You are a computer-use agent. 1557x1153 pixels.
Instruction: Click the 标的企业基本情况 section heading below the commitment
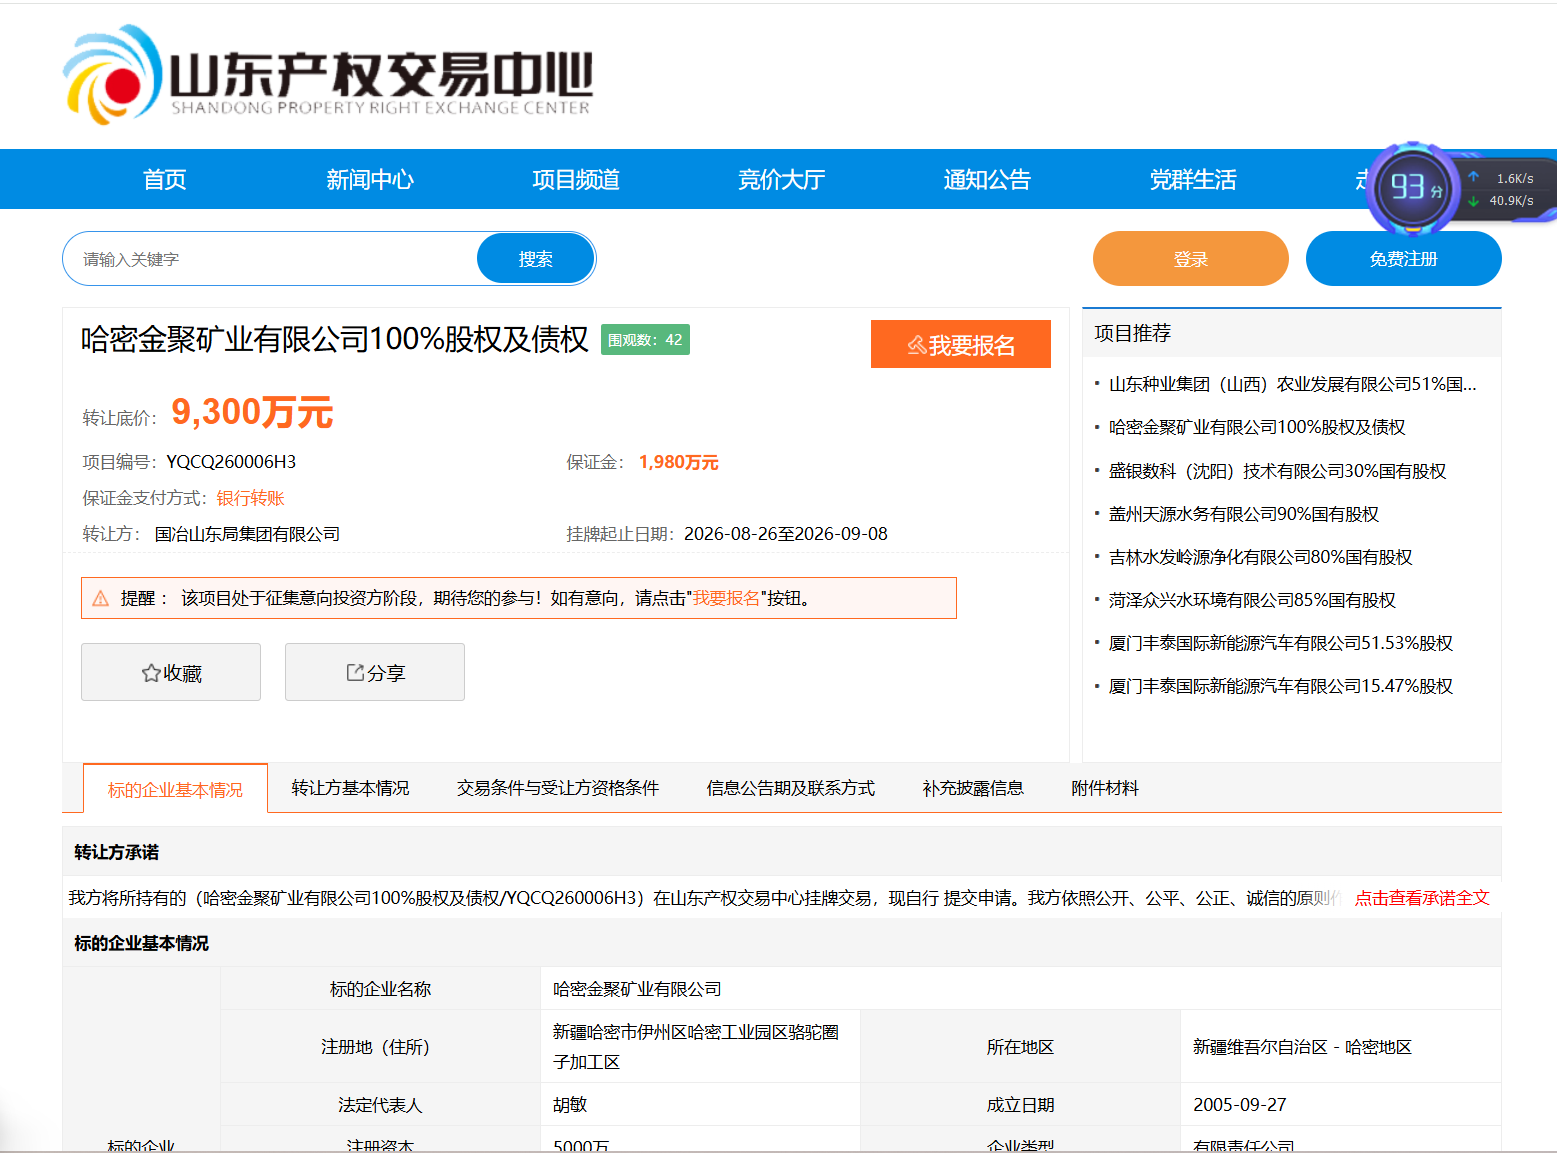(141, 943)
